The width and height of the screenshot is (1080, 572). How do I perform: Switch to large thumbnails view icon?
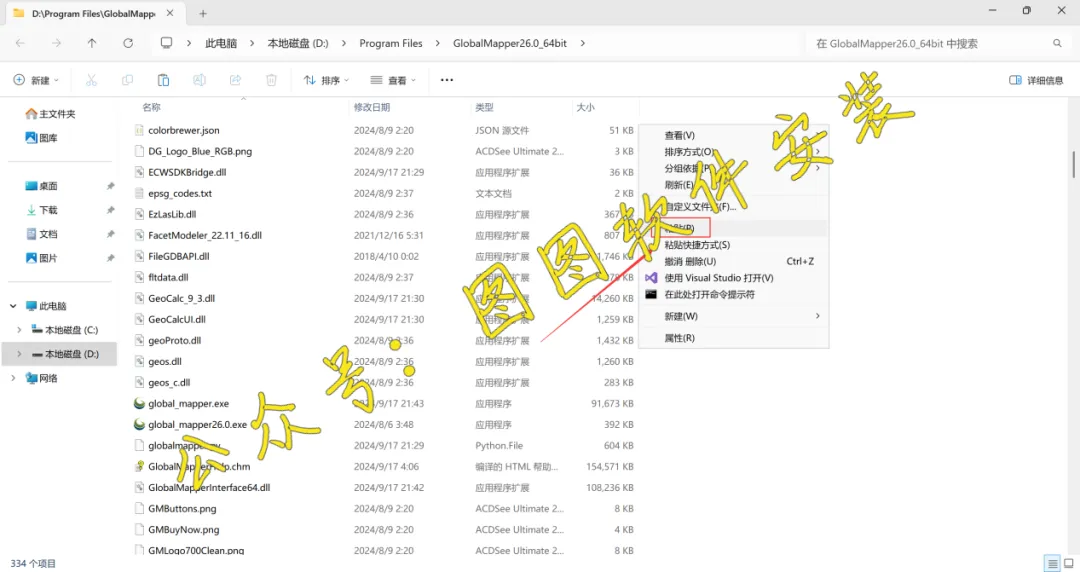click(1068, 563)
